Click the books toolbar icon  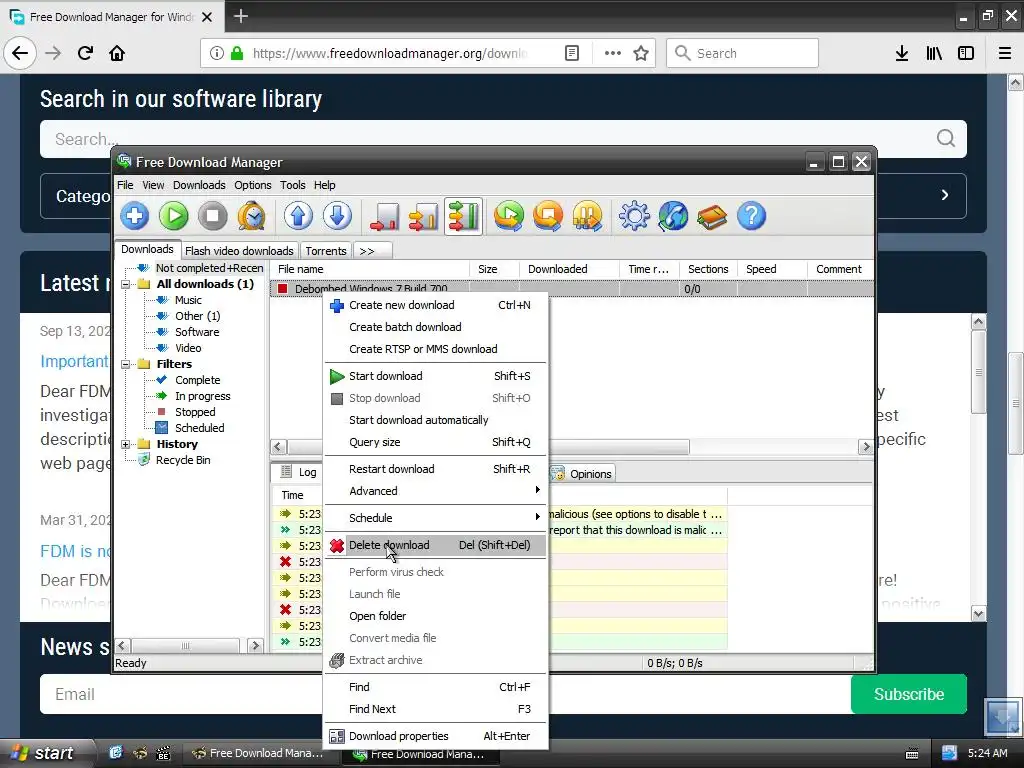(712, 216)
